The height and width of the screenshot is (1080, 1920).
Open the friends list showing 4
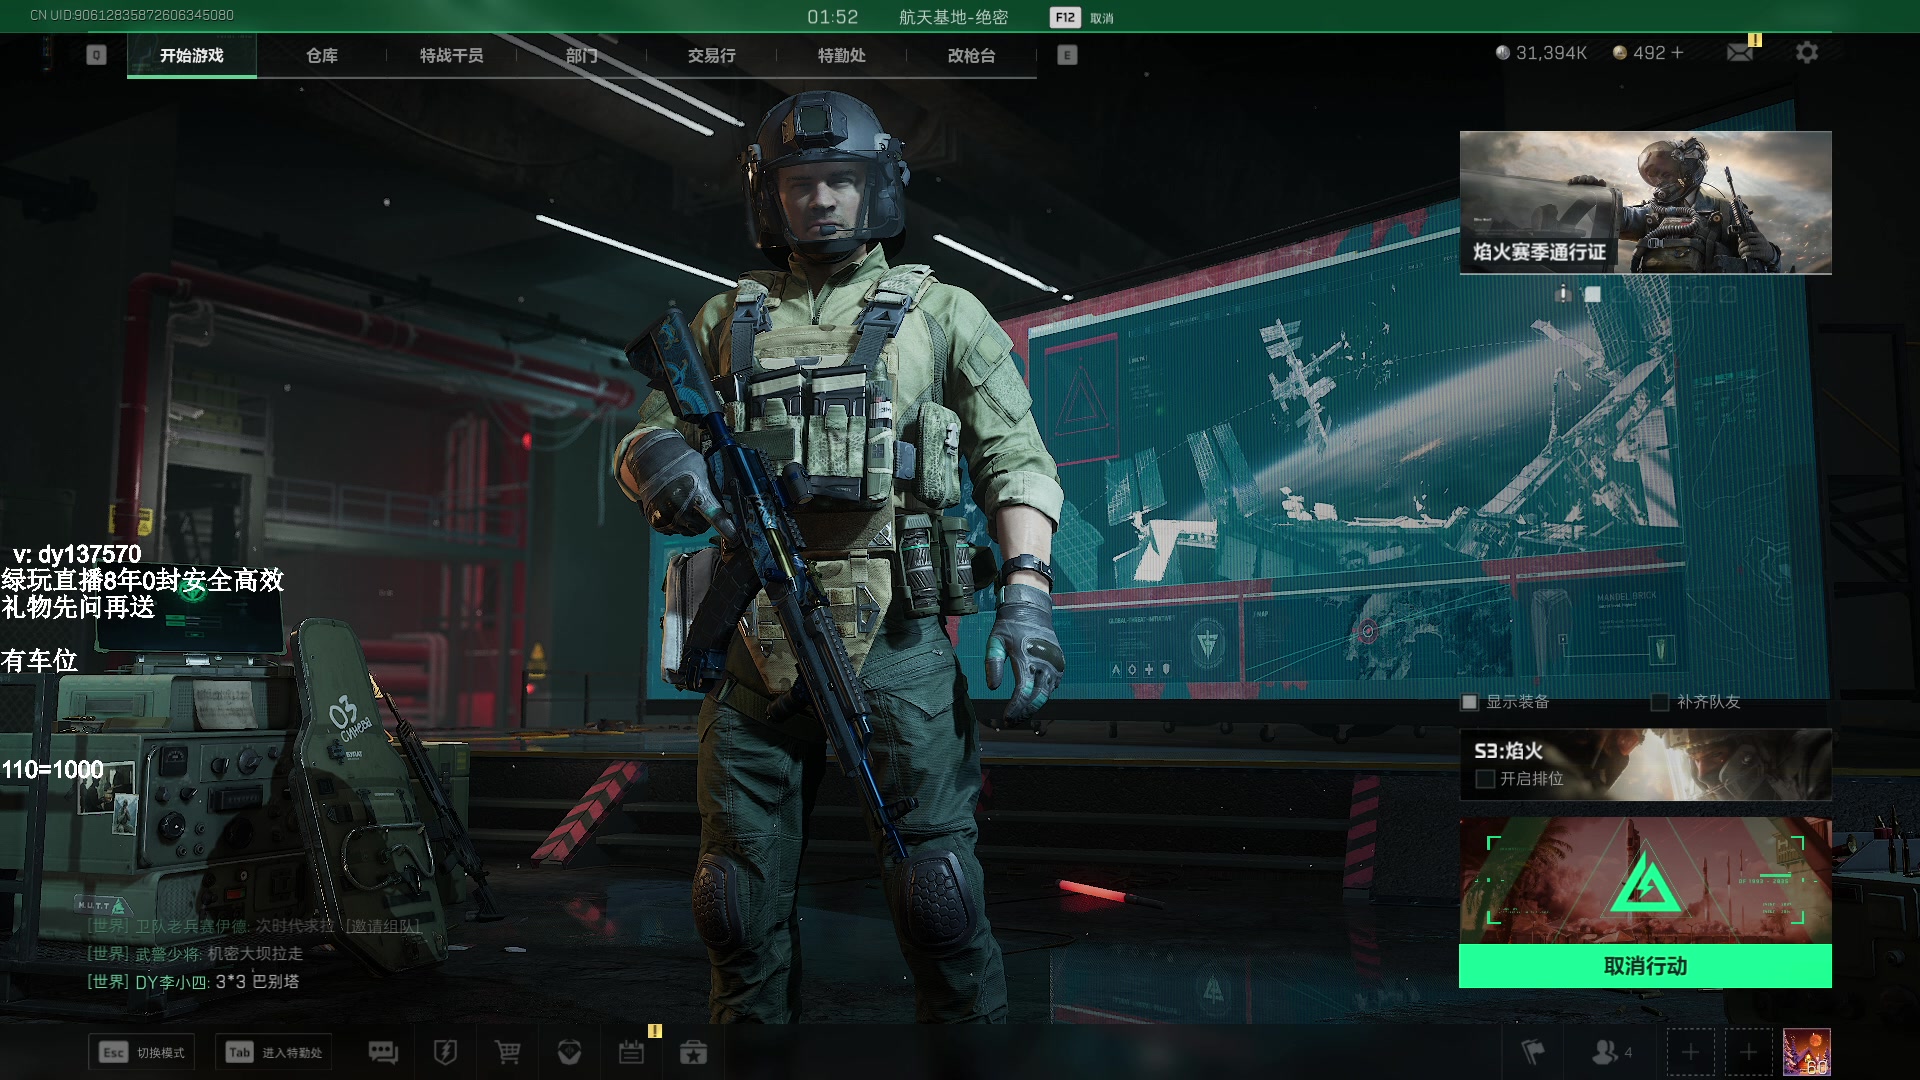[x=1611, y=1052]
